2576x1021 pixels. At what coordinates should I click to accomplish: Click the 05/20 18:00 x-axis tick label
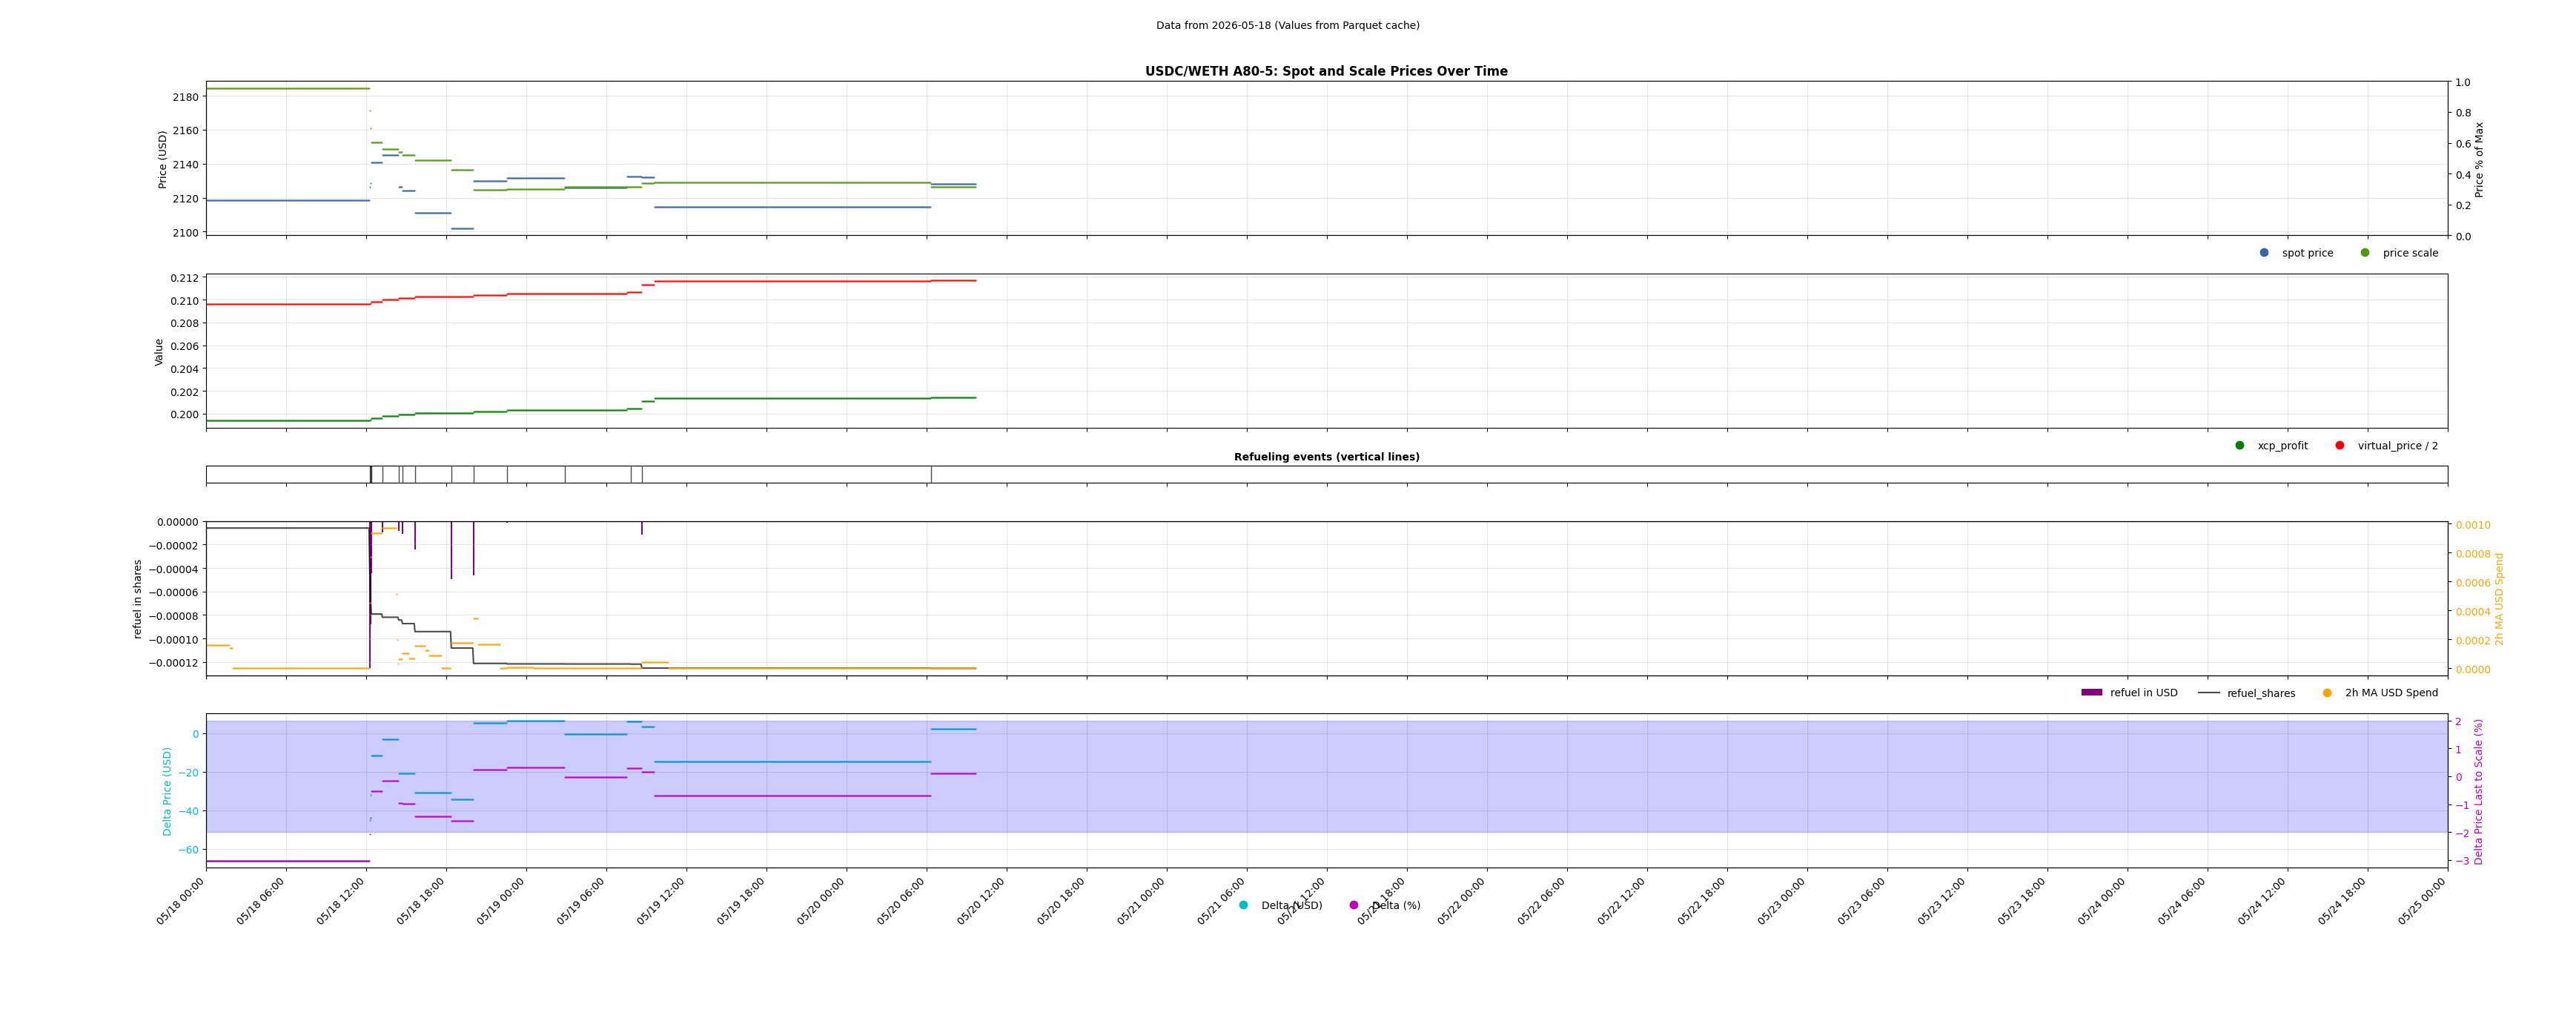pyautogui.click(x=1061, y=902)
